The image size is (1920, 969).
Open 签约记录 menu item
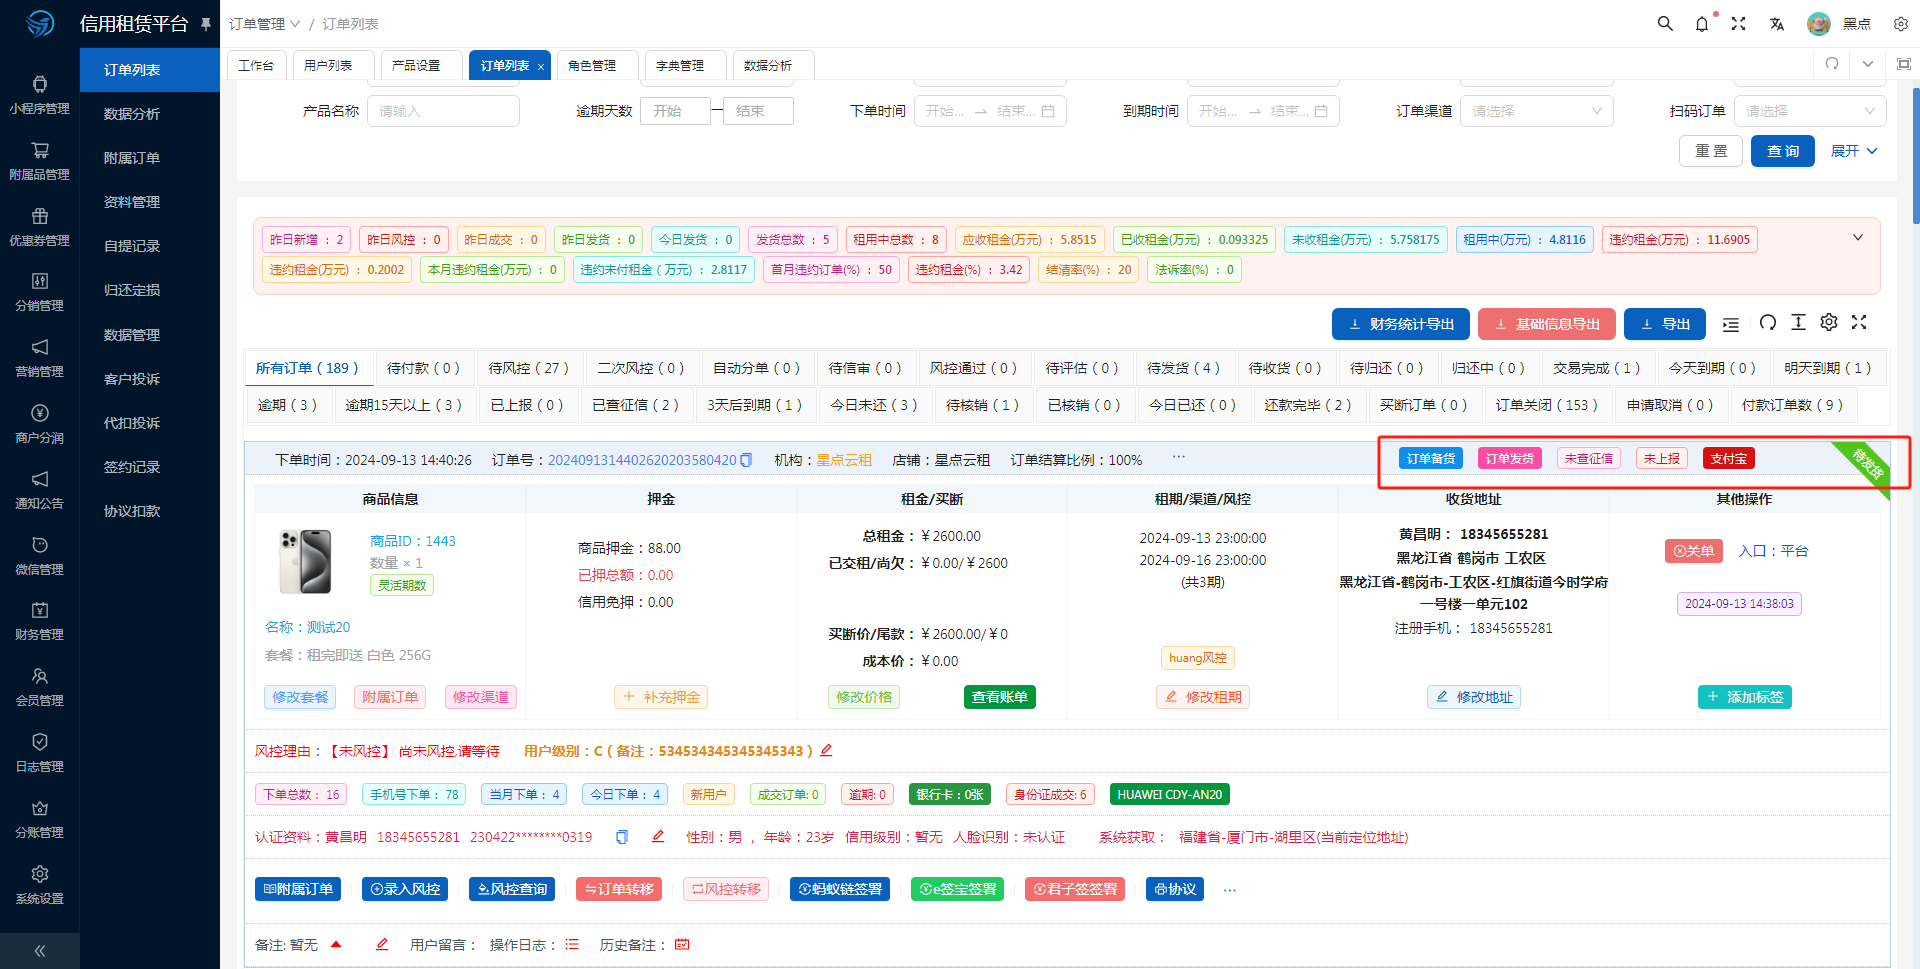tap(132, 467)
